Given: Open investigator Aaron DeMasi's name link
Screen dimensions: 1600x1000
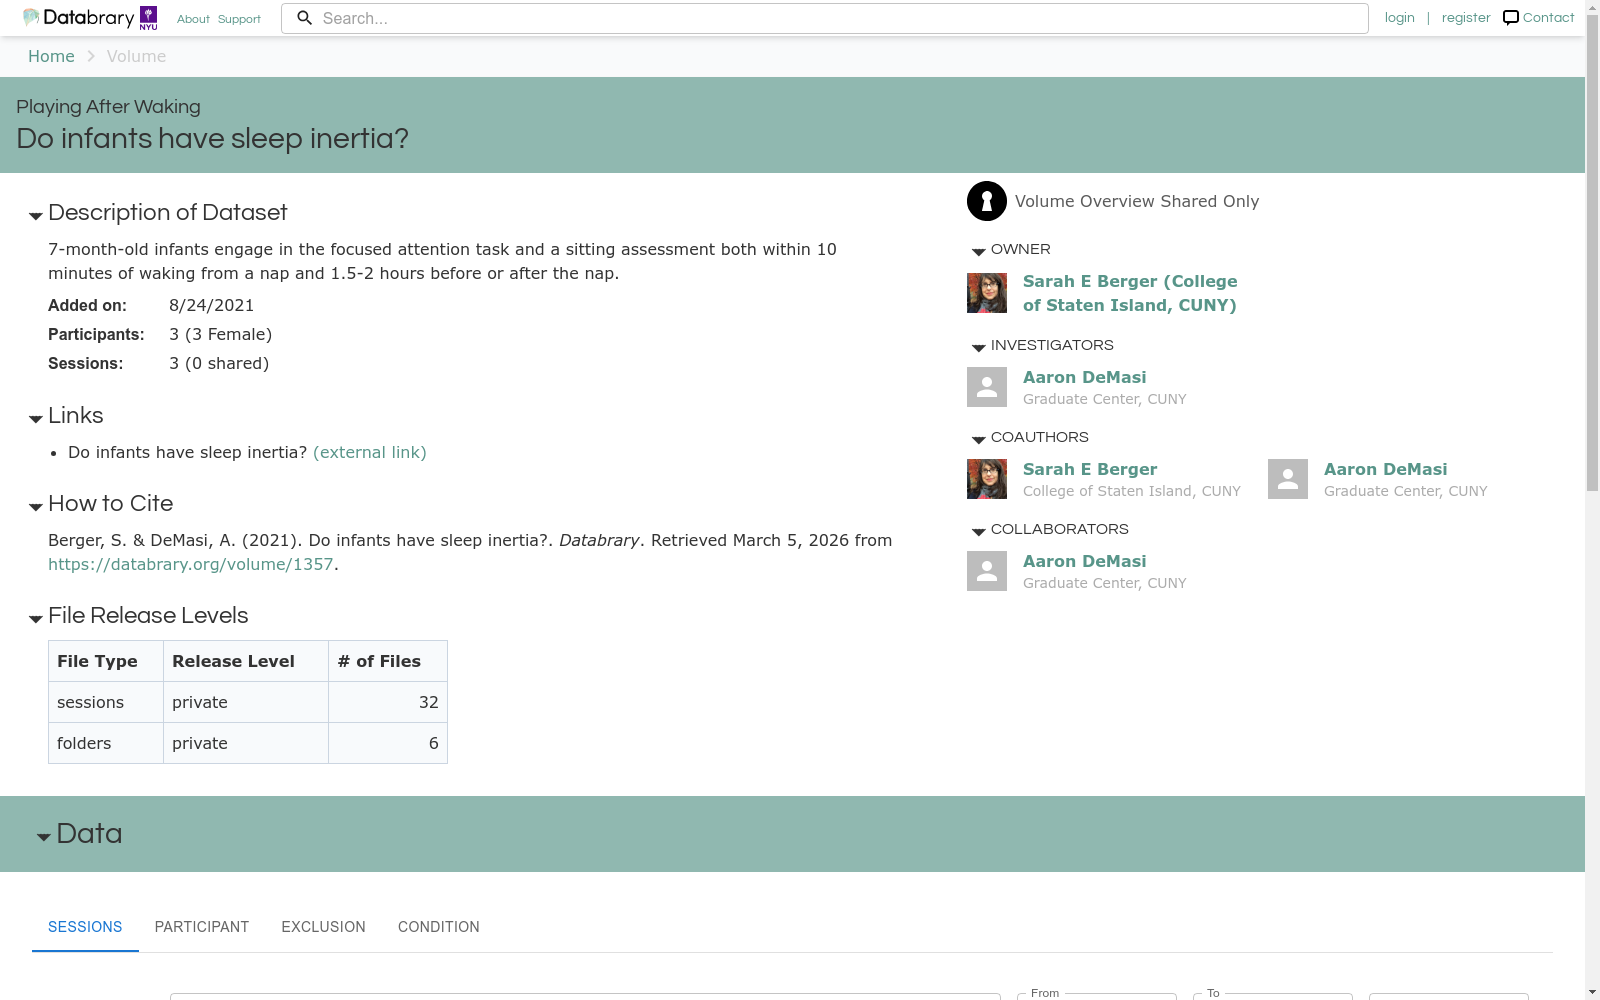Looking at the screenshot, I should [x=1085, y=377].
